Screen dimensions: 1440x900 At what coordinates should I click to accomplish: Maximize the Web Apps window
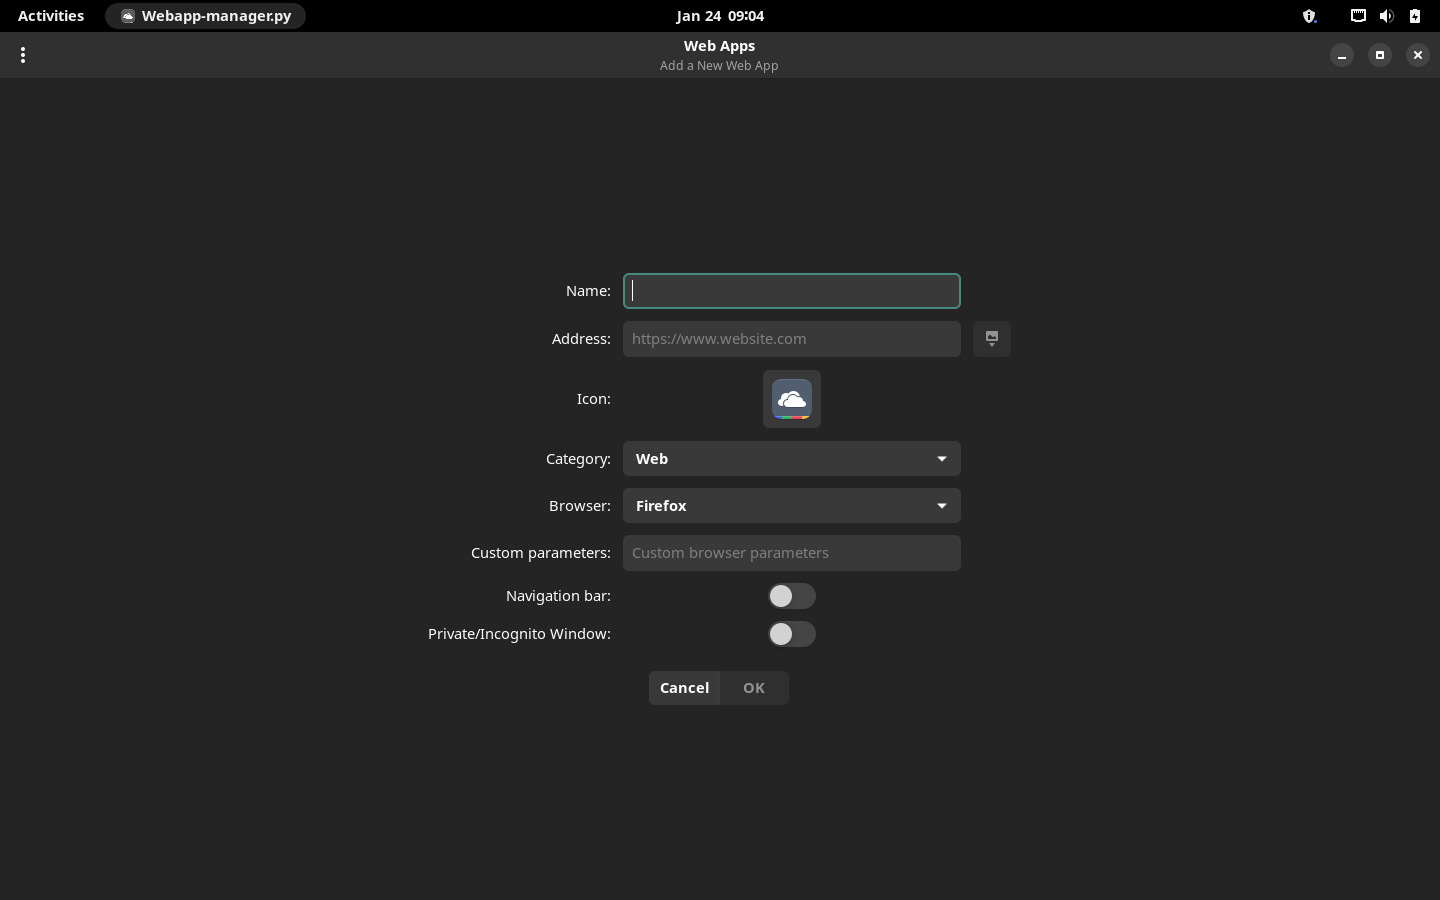[x=1380, y=55]
